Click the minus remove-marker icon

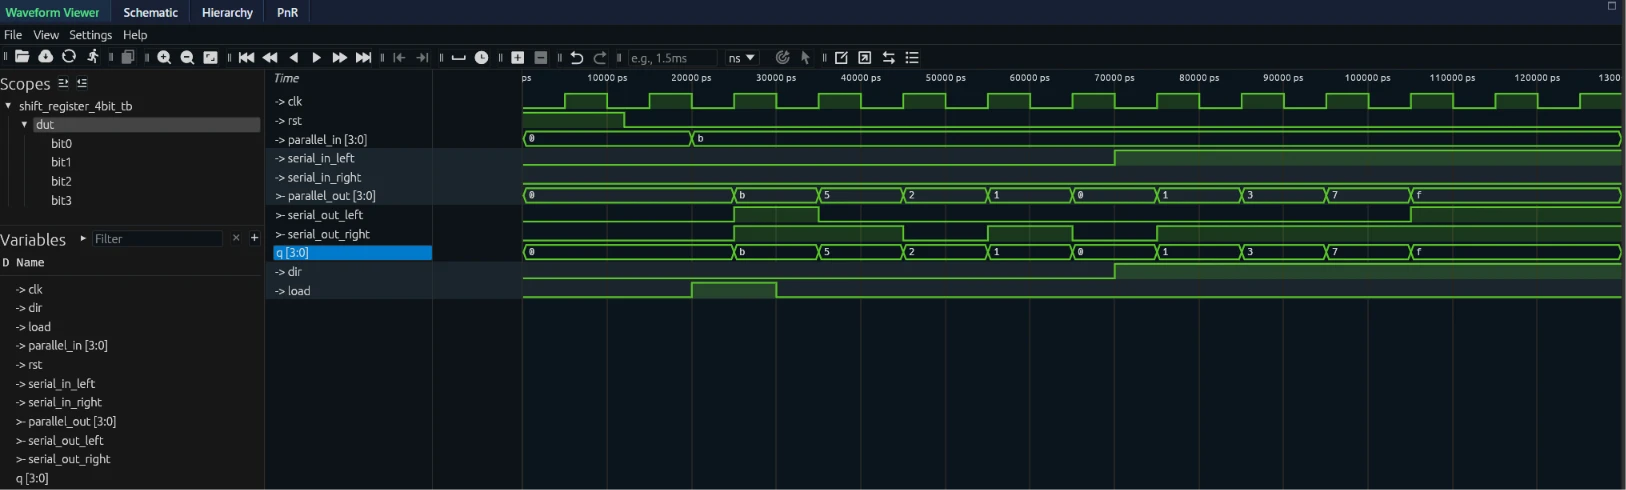pos(541,57)
